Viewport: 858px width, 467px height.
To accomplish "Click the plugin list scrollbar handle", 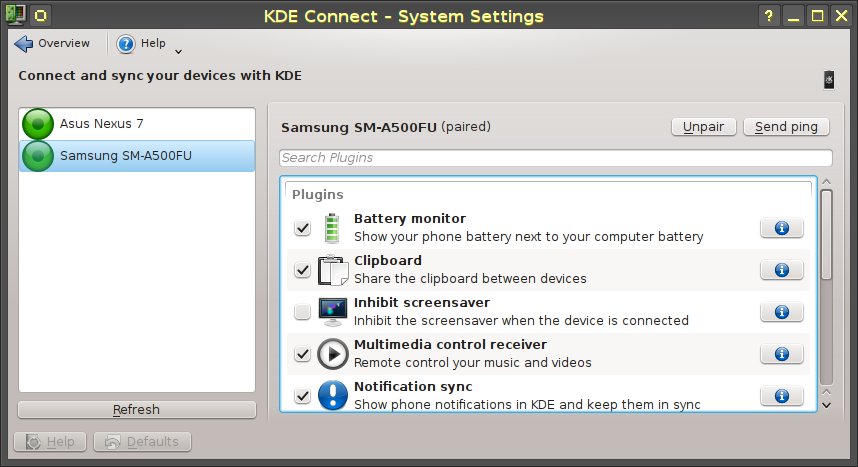I will 826,235.
